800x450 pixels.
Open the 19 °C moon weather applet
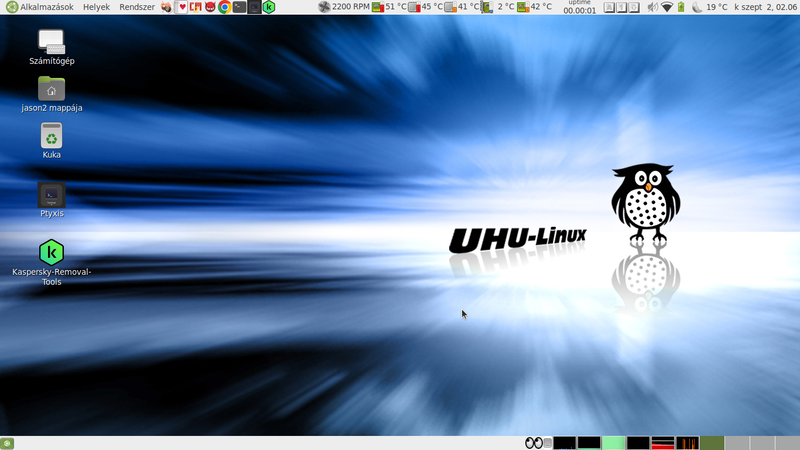pyautogui.click(x=710, y=7)
